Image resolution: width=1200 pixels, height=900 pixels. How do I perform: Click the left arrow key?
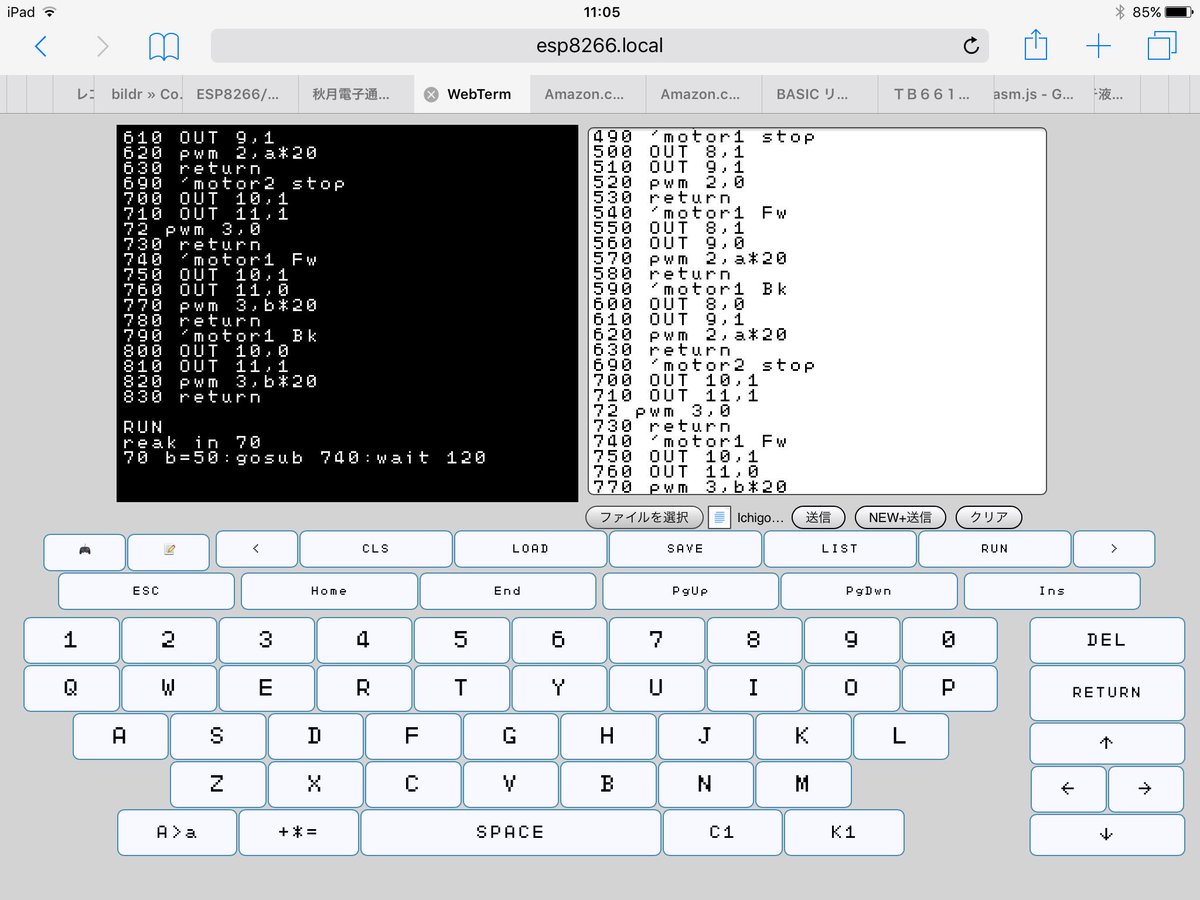1068,789
